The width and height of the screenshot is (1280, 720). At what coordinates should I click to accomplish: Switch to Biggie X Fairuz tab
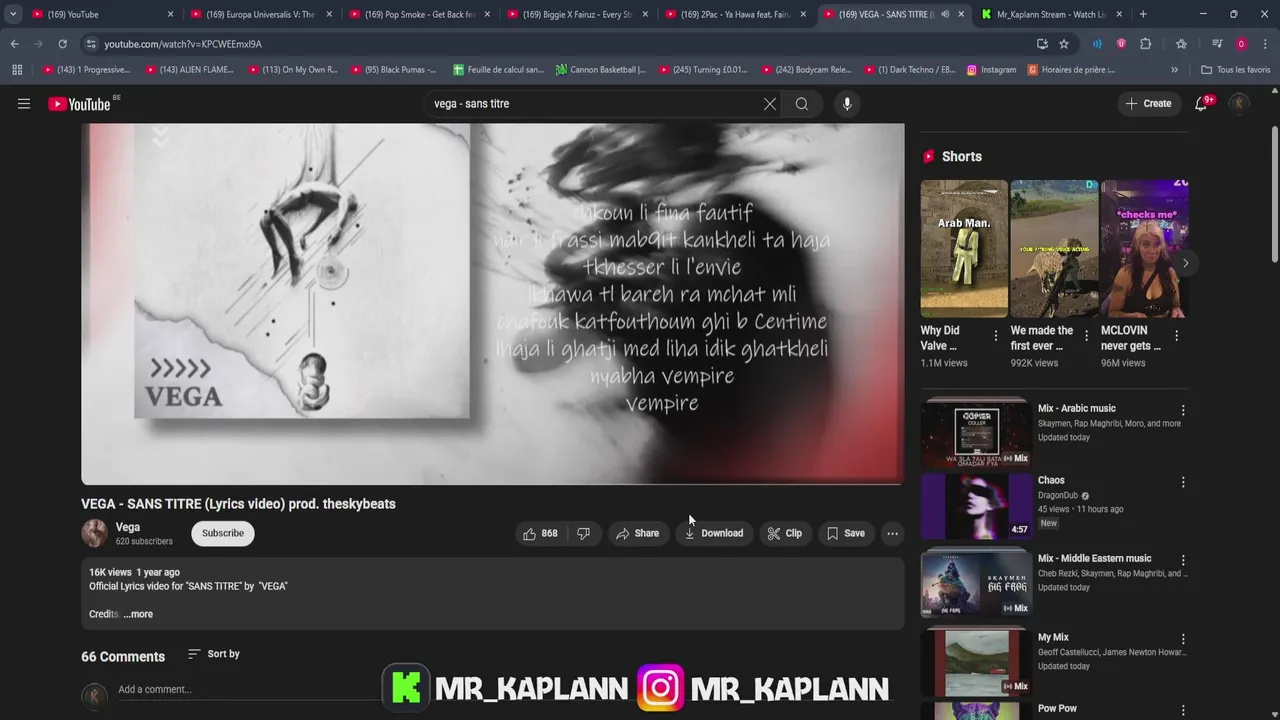click(x=577, y=15)
